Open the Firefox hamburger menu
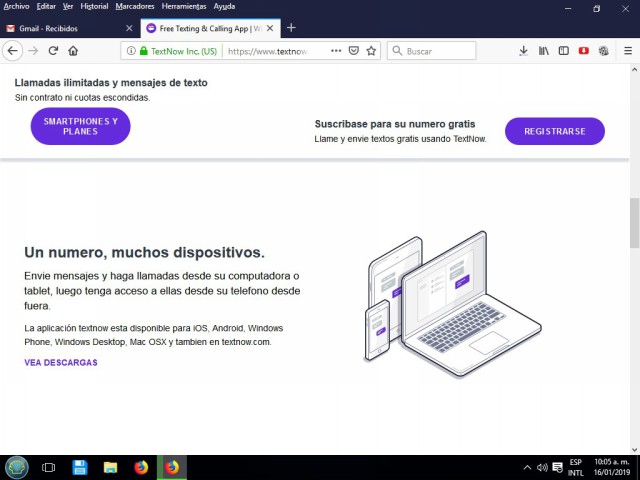Viewport: 640px width, 480px height. click(x=628, y=51)
